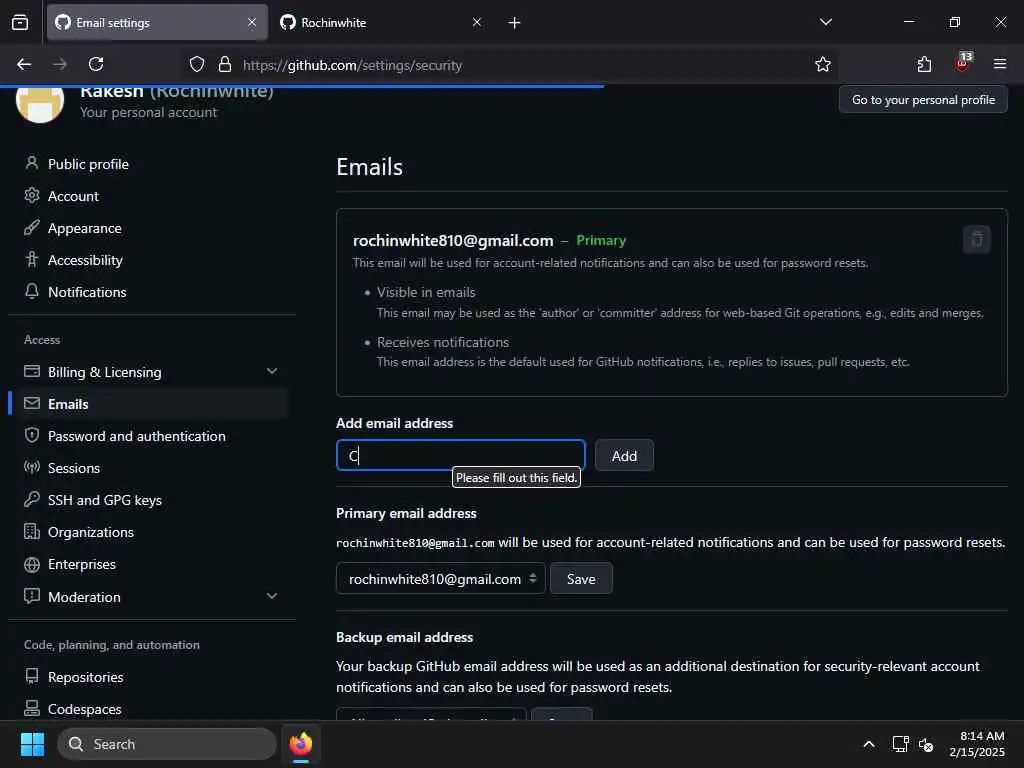The width and height of the screenshot is (1024, 768).
Task: Open Firefox application hamburger menu
Action: (999, 64)
